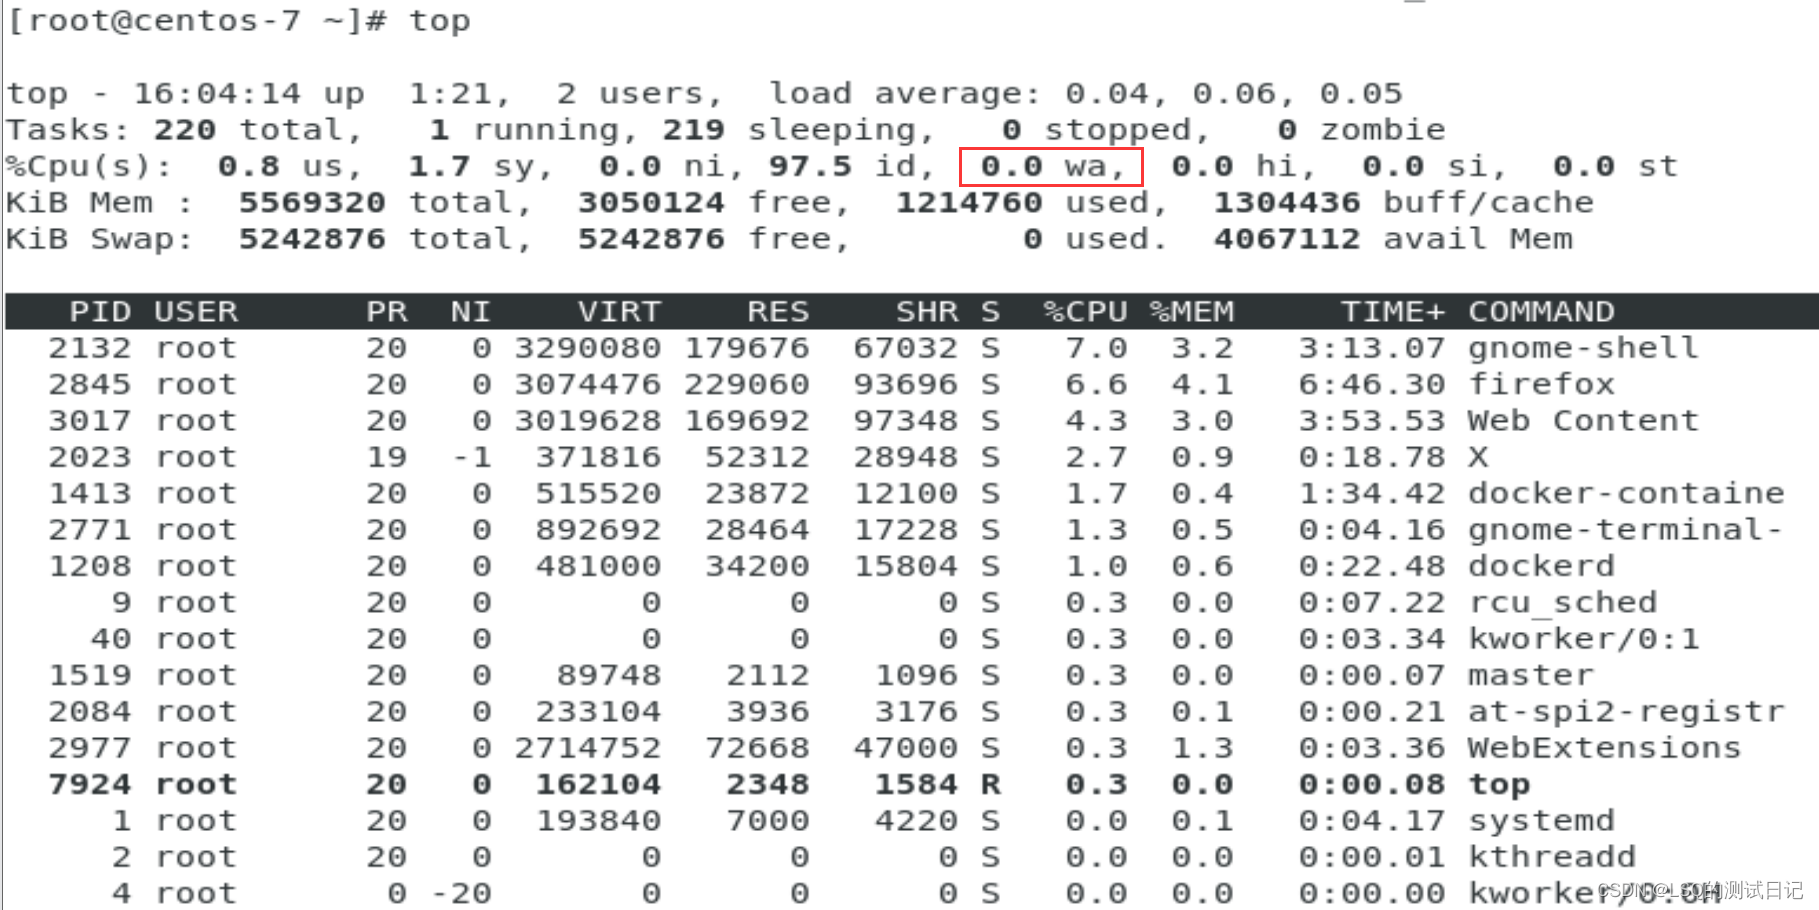Viewport: 1819px width, 910px height.
Task: Select the 4.1 %MEM value of firefox
Action: pyautogui.click(x=1202, y=385)
